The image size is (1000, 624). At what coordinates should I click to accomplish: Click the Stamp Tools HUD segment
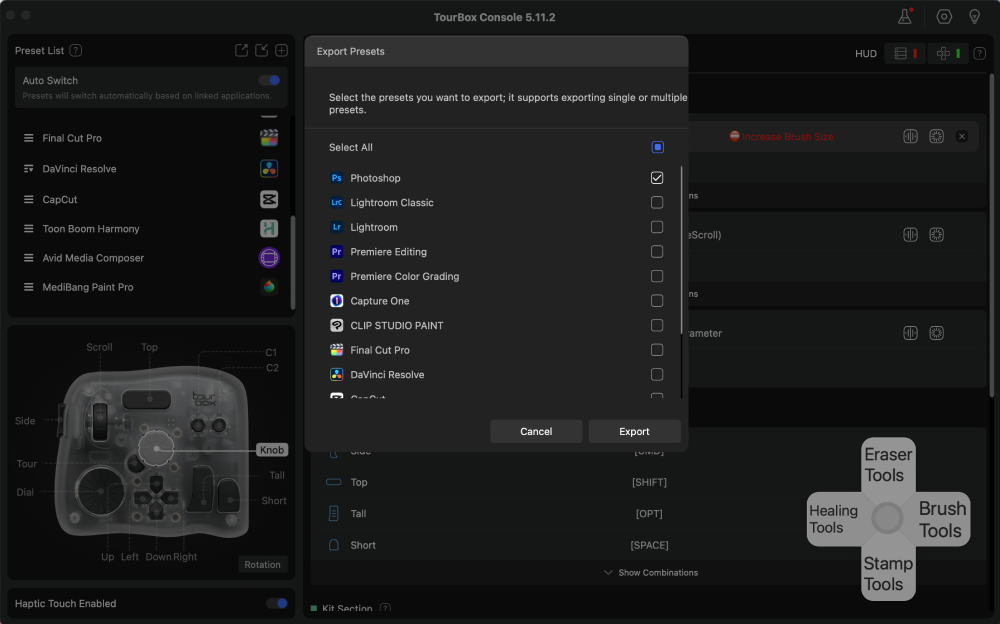(x=888, y=574)
